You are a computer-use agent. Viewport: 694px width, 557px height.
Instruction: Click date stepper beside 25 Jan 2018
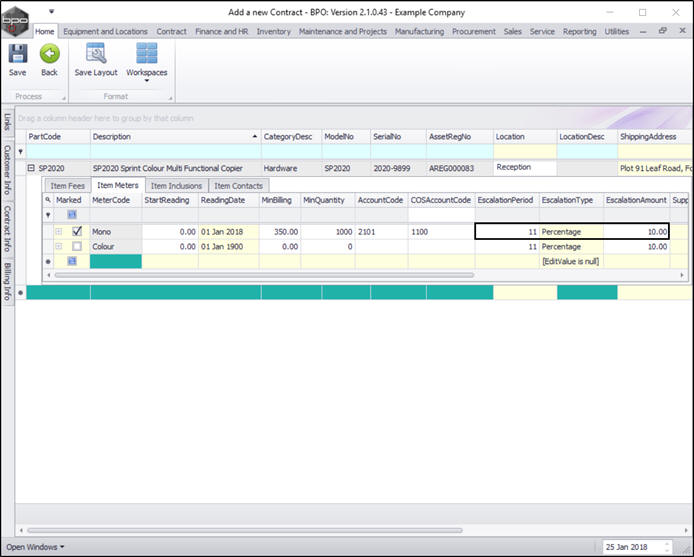[667, 547]
